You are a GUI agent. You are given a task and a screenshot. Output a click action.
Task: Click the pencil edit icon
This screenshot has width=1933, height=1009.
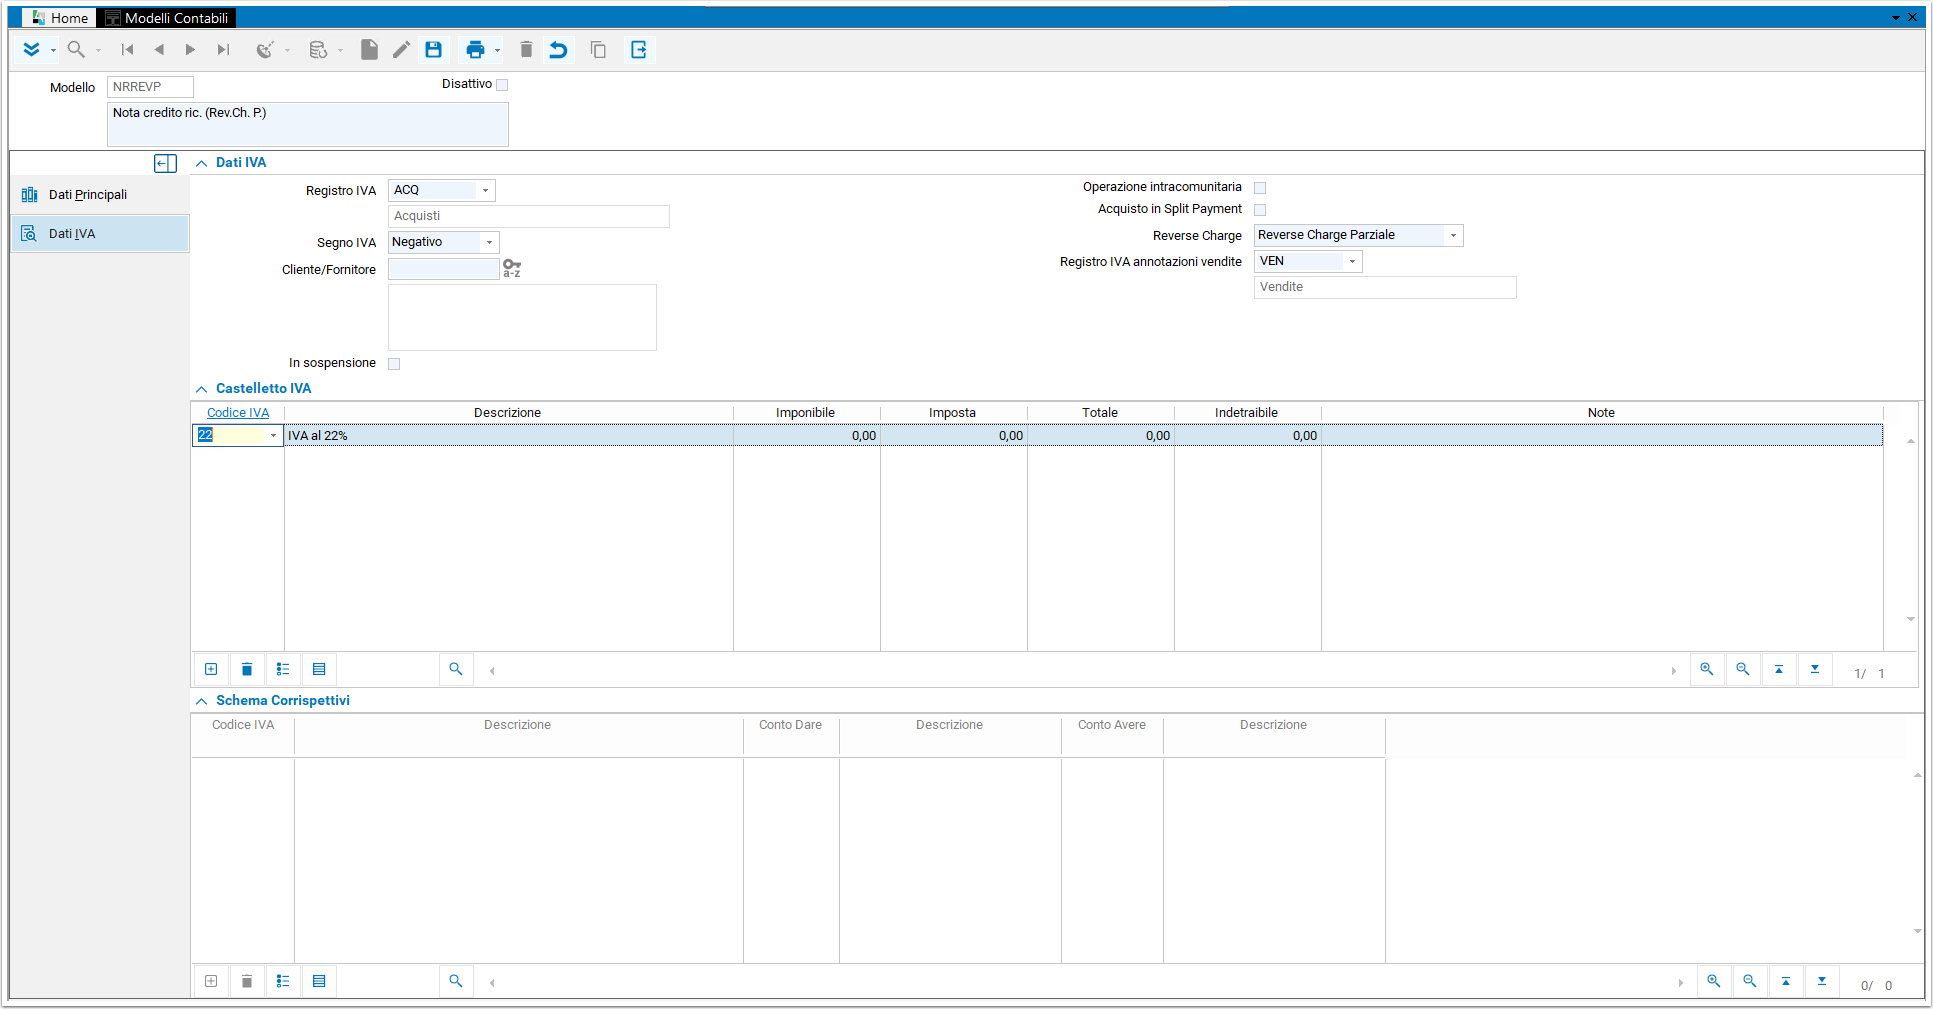(401, 50)
